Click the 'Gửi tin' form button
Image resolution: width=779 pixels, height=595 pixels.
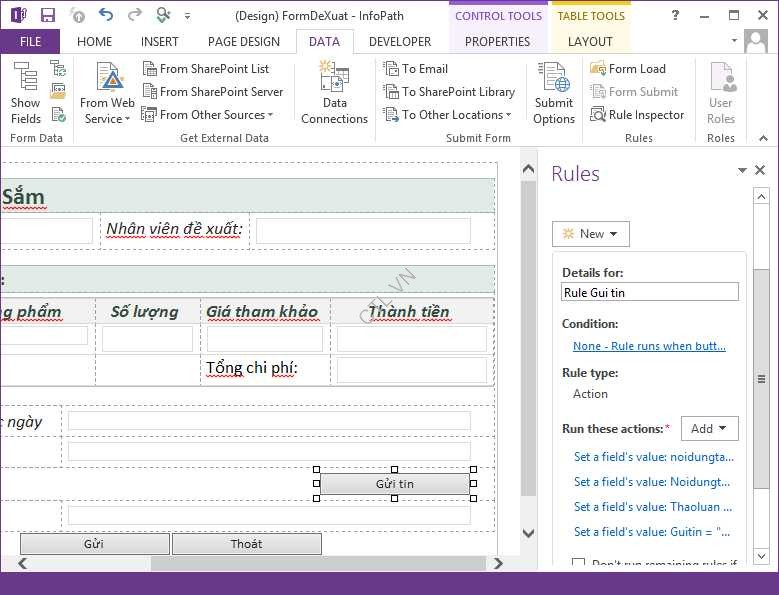[394, 484]
